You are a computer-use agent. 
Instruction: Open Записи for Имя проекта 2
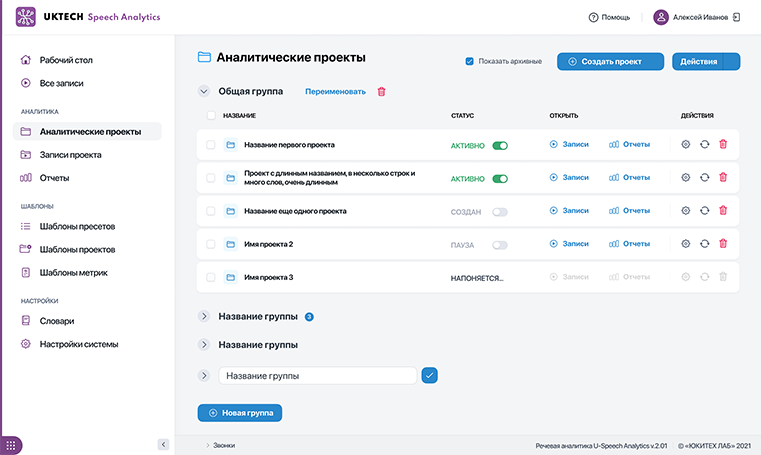(x=569, y=244)
